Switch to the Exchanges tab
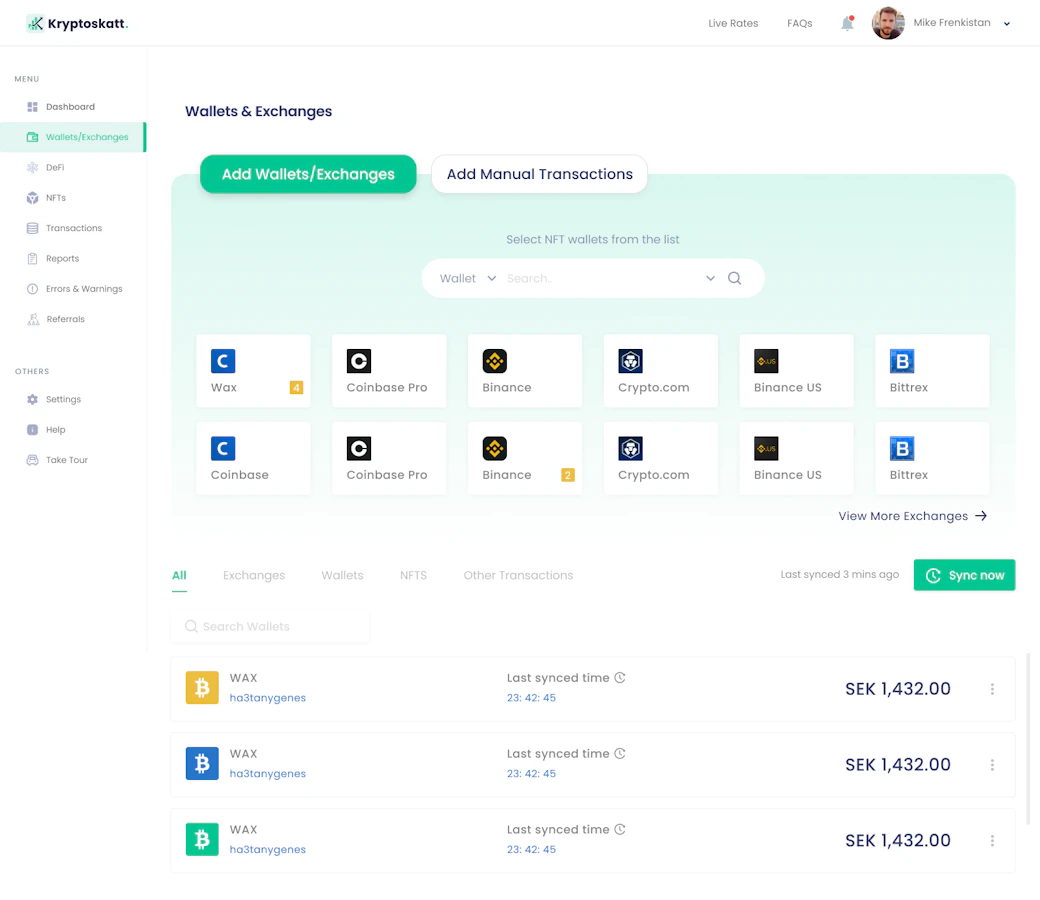This screenshot has height=900, width=1040. click(254, 575)
